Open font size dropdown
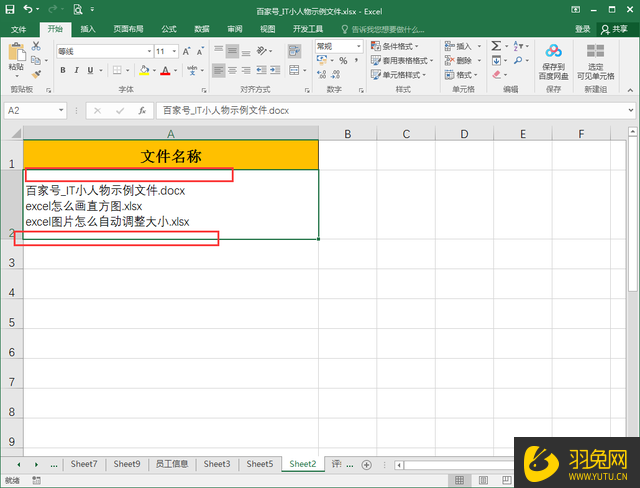Screen dimensions: 640x488 [174, 51]
